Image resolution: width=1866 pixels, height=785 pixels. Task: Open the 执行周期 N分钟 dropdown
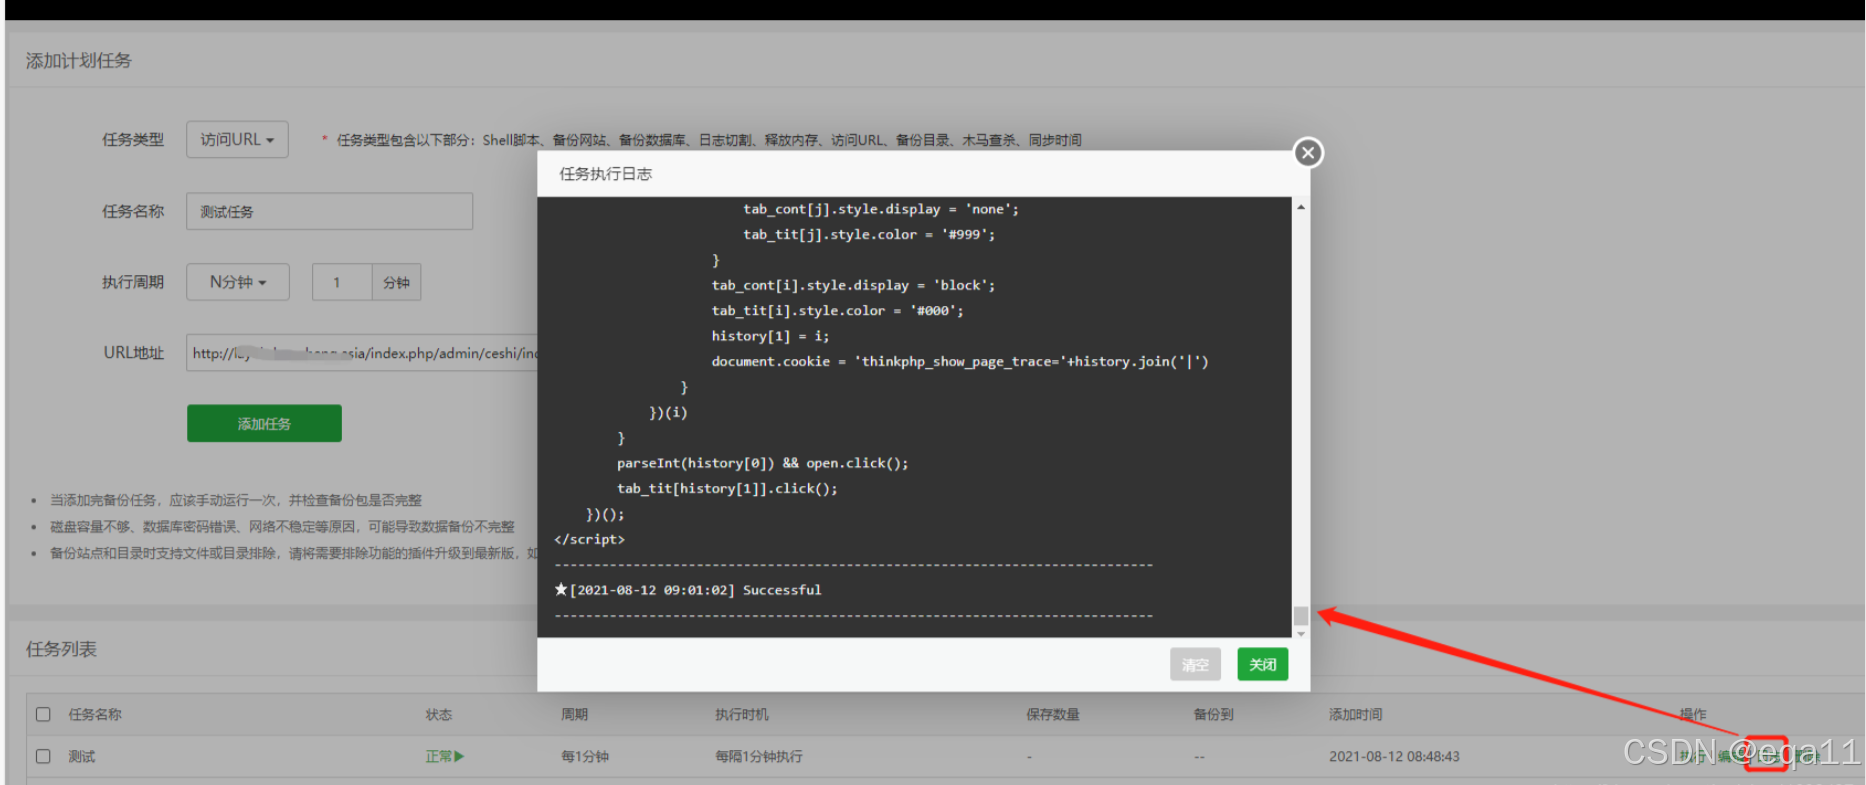238,282
